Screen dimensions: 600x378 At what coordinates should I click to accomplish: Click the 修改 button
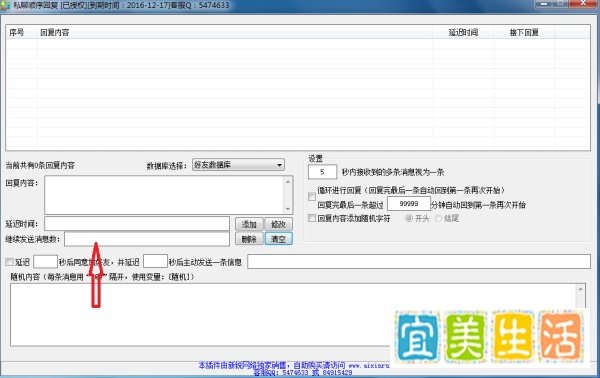278,224
